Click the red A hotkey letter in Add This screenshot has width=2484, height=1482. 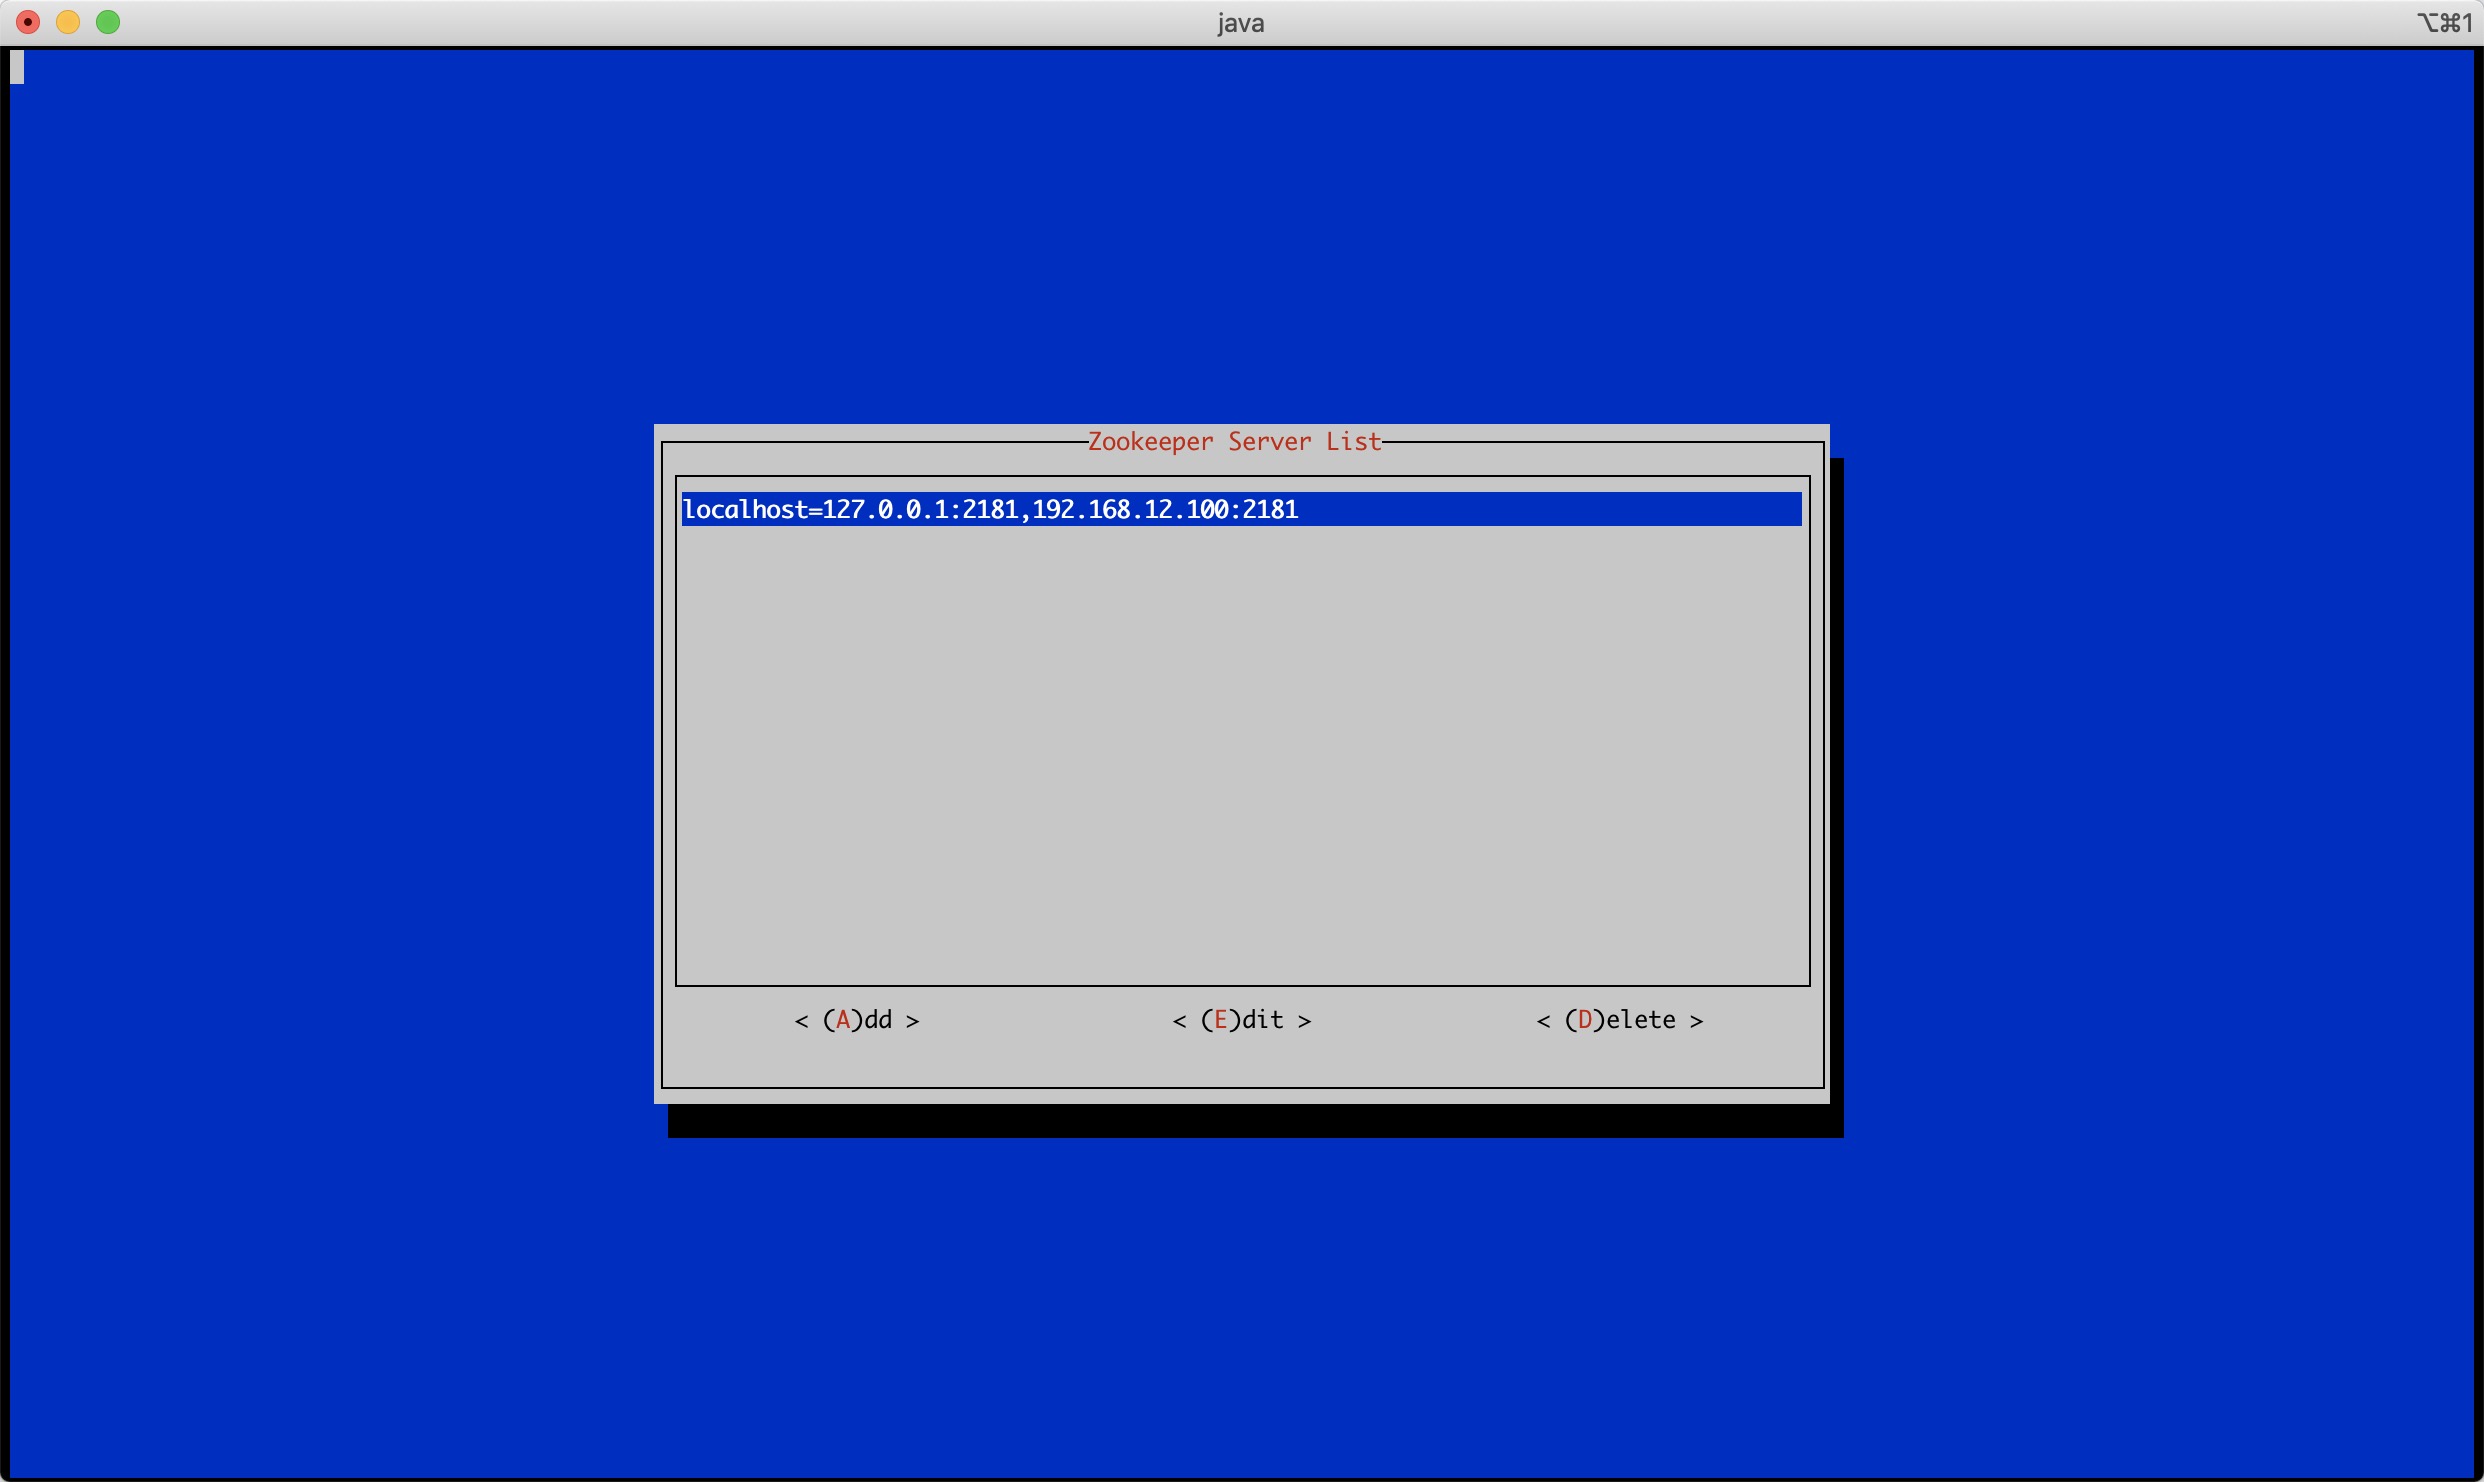tap(843, 1020)
